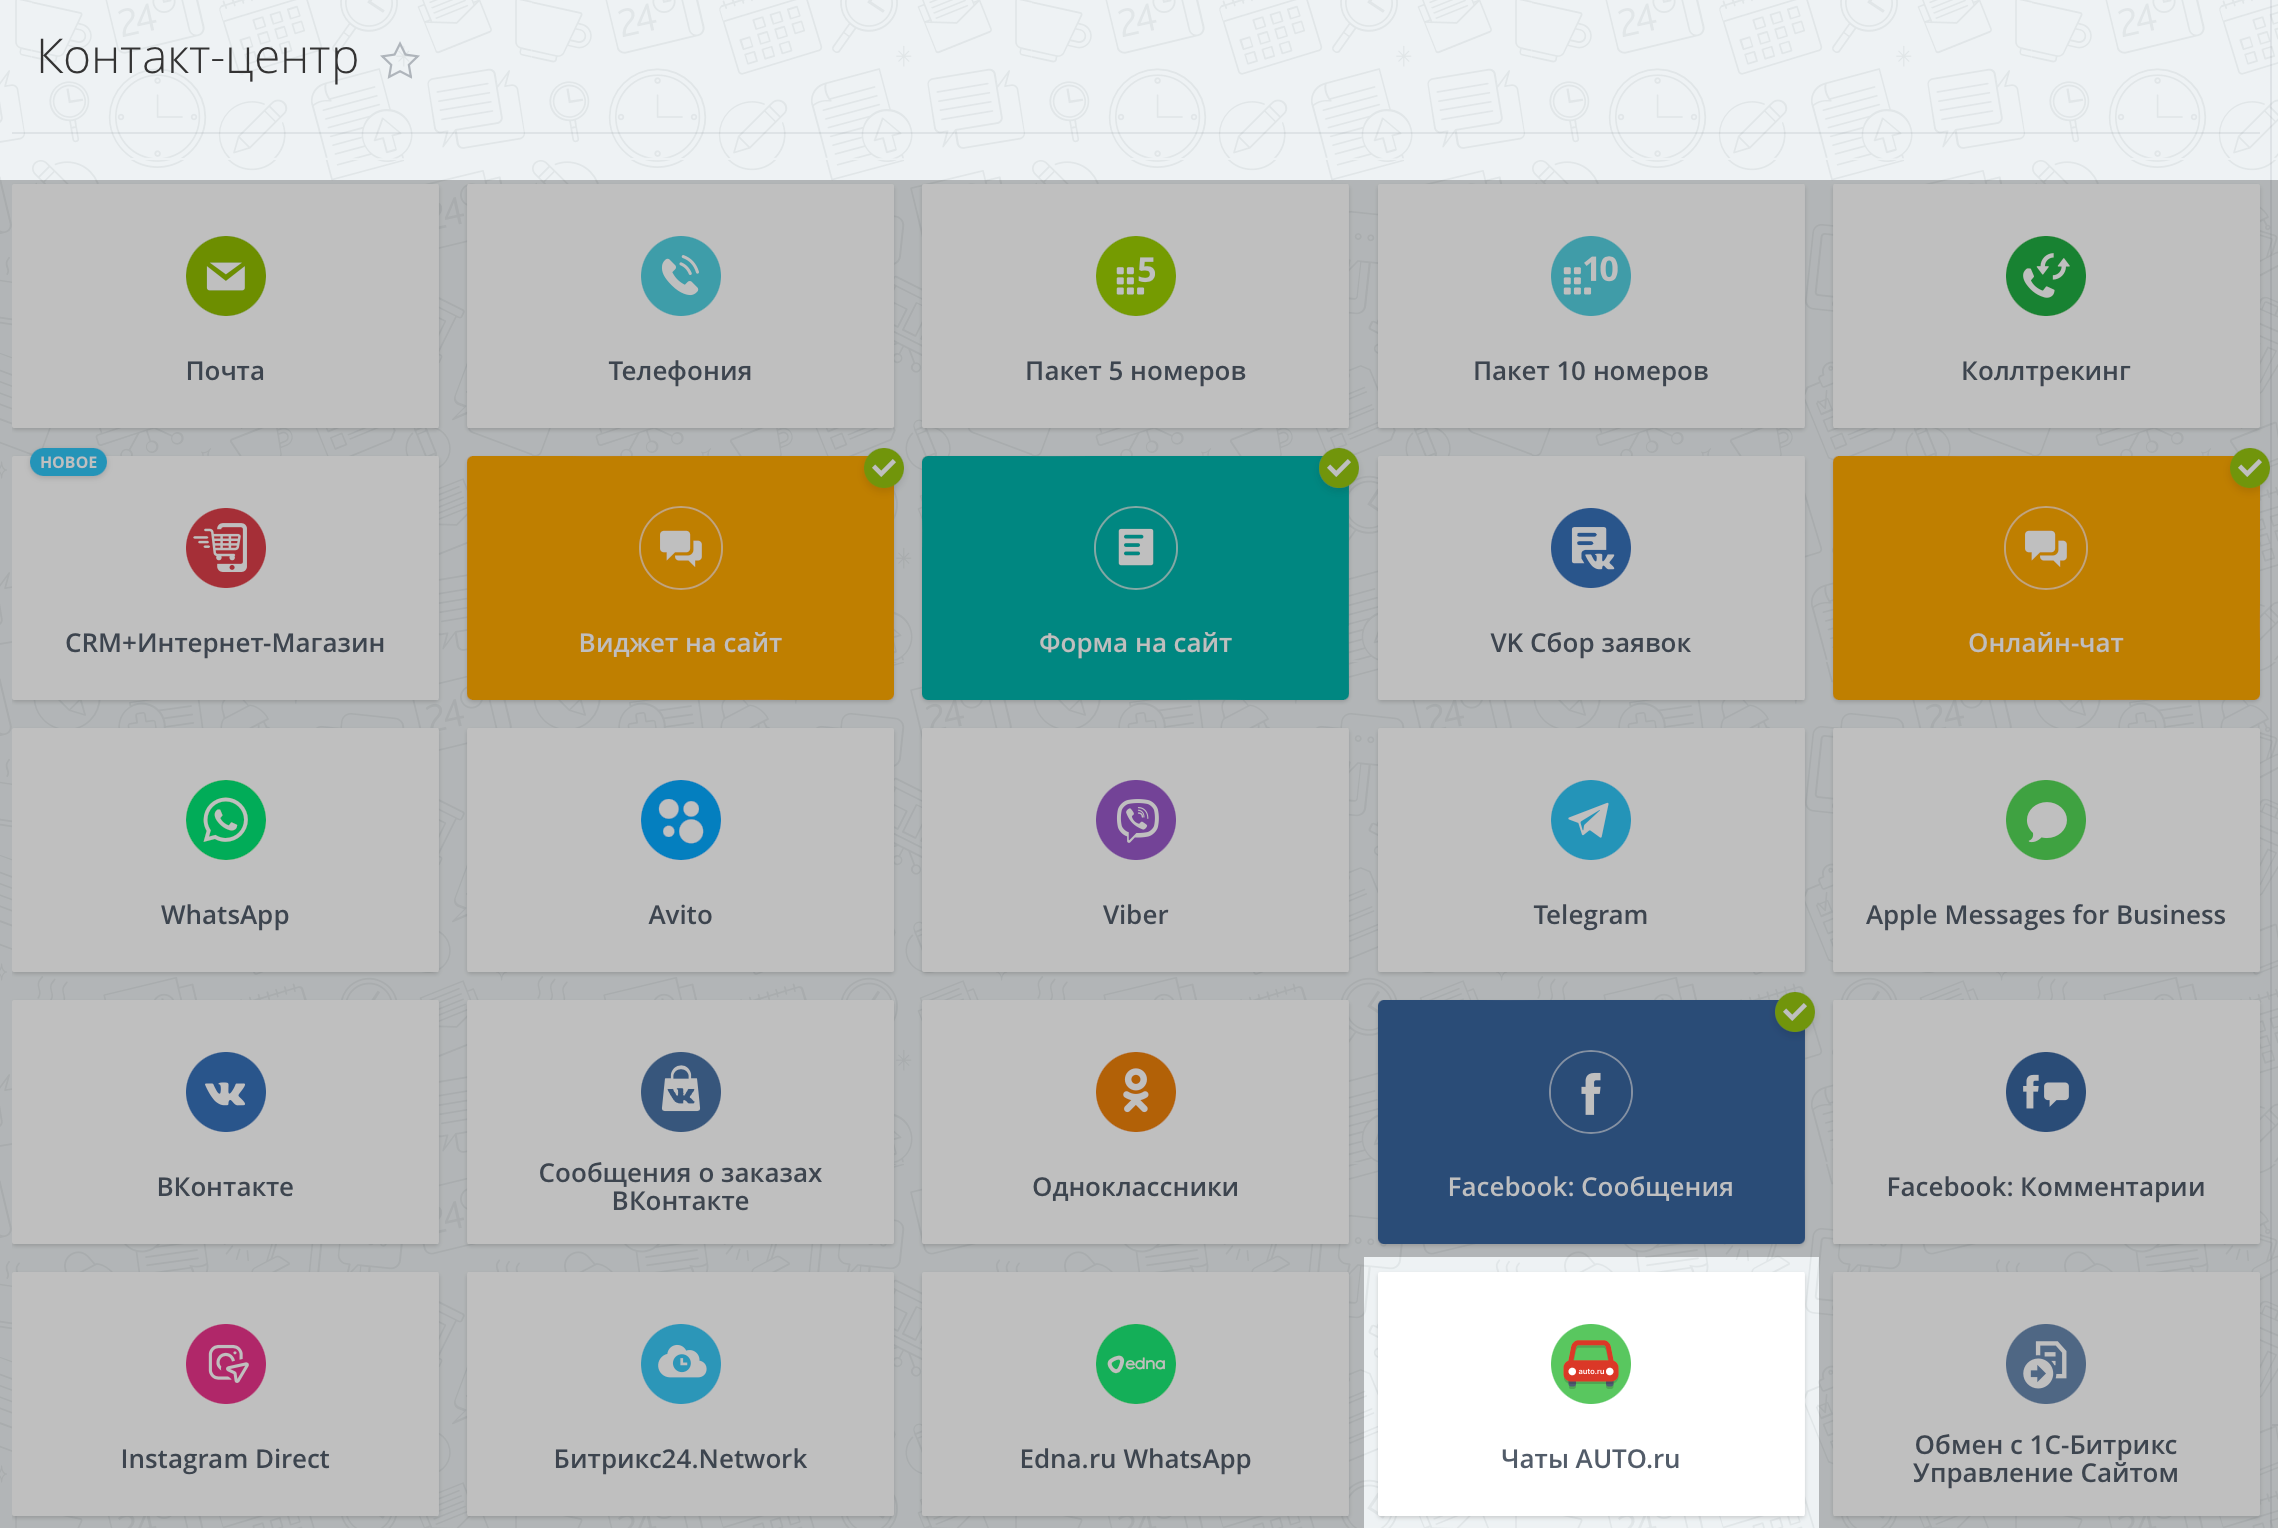Click the Instagram Direct icon

[225, 1364]
